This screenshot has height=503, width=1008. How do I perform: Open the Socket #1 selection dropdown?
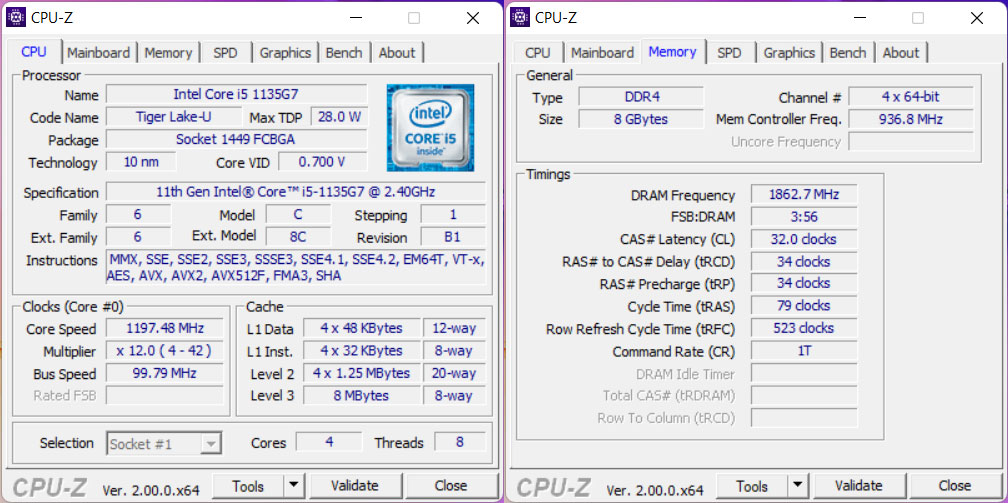click(x=163, y=443)
